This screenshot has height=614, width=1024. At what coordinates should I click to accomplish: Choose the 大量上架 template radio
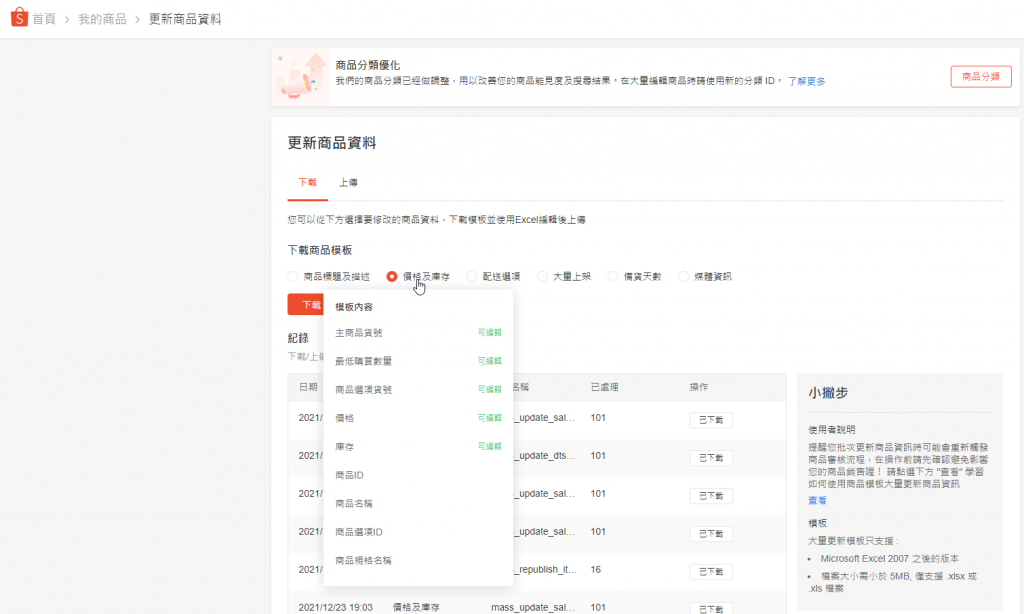point(542,276)
